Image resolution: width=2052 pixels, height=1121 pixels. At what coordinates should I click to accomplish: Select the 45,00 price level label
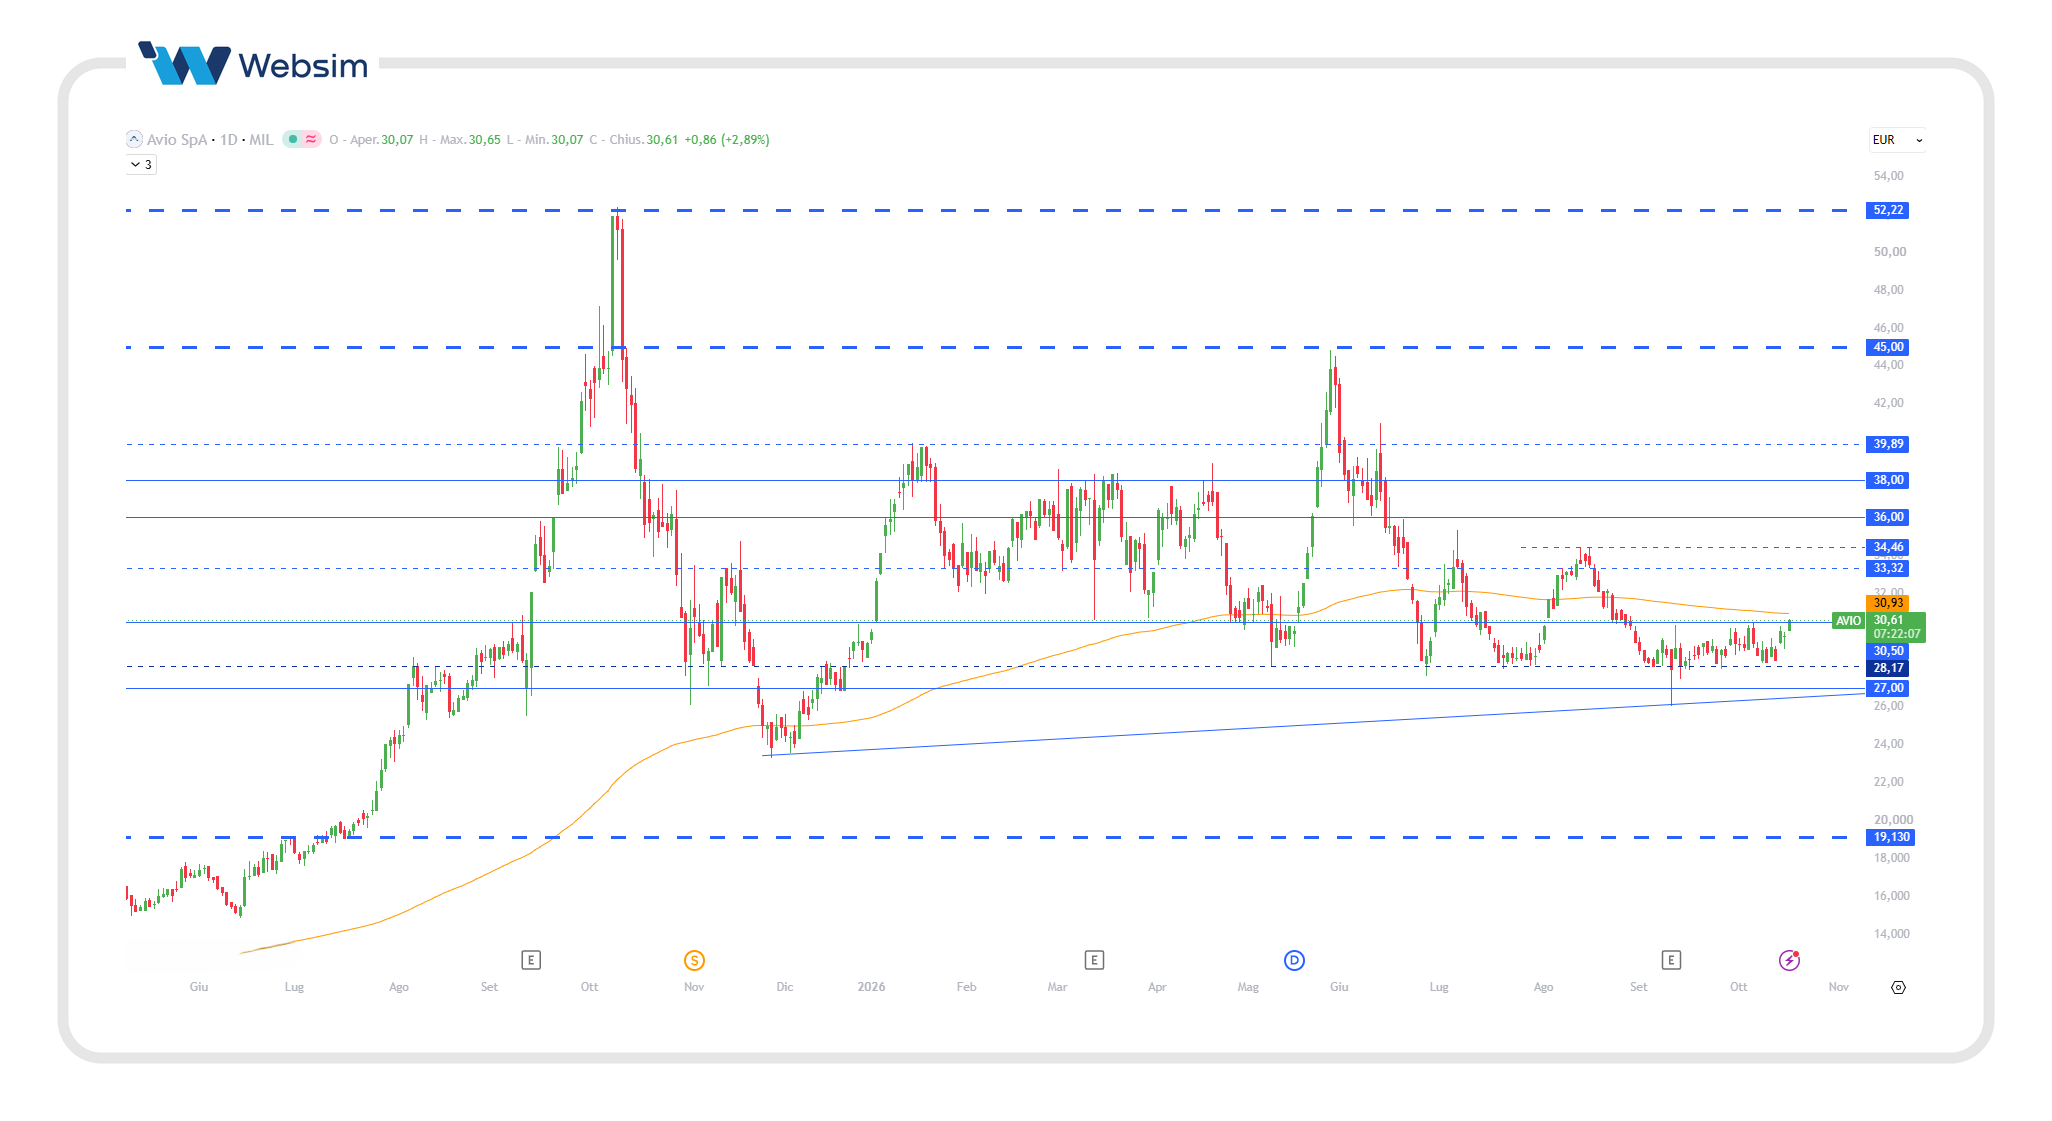pyautogui.click(x=1888, y=347)
